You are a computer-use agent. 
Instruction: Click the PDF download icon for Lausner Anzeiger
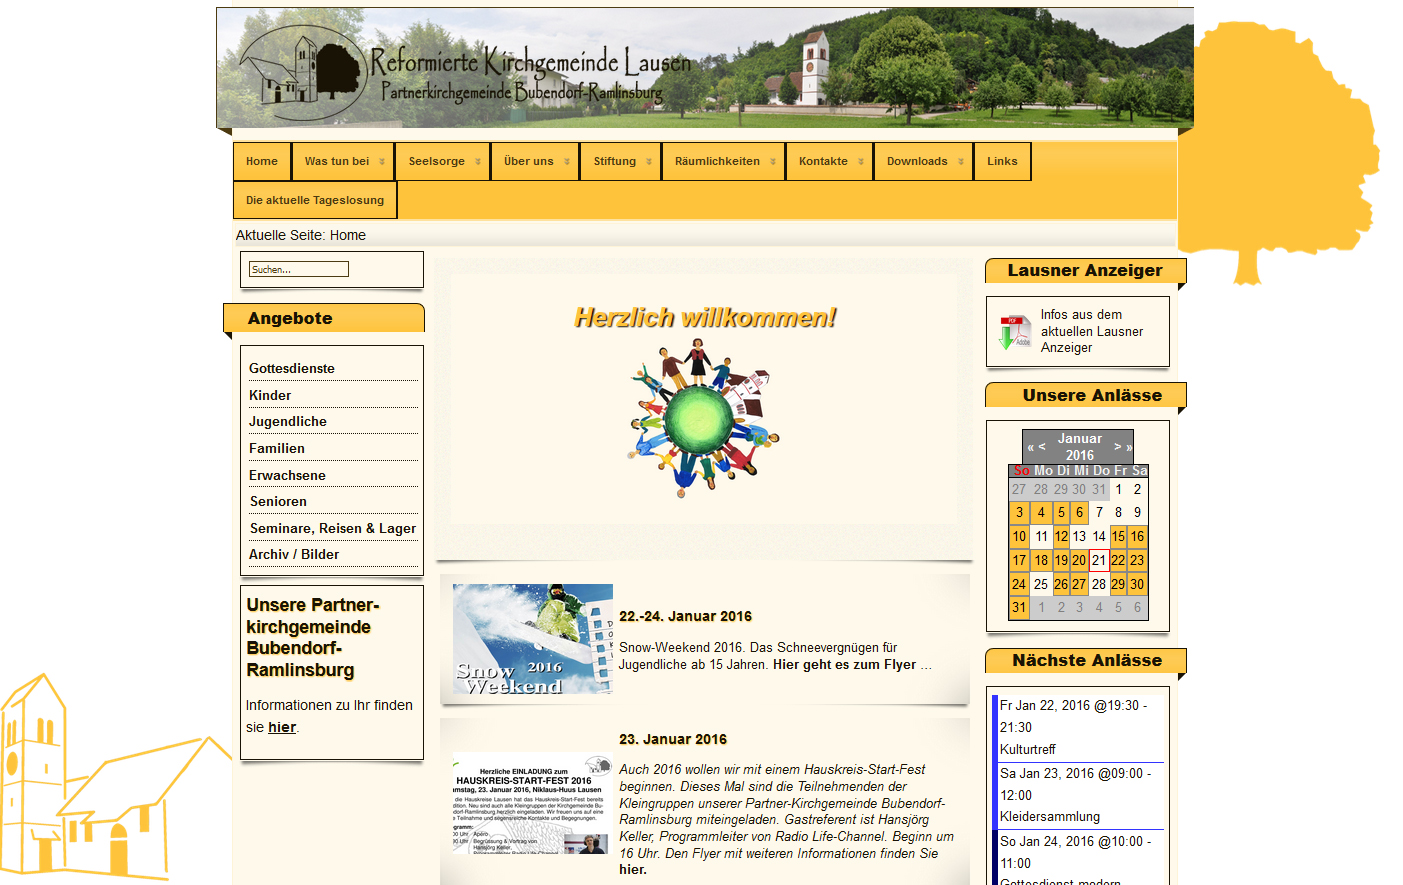point(1015,332)
